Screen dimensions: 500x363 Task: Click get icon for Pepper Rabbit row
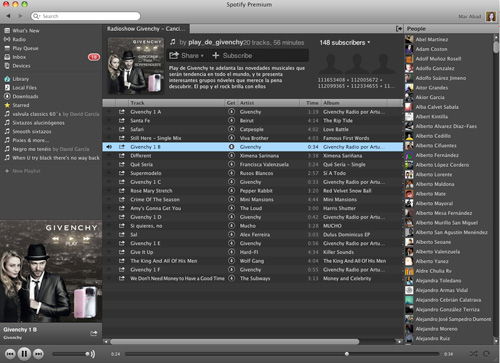(x=231, y=190)
